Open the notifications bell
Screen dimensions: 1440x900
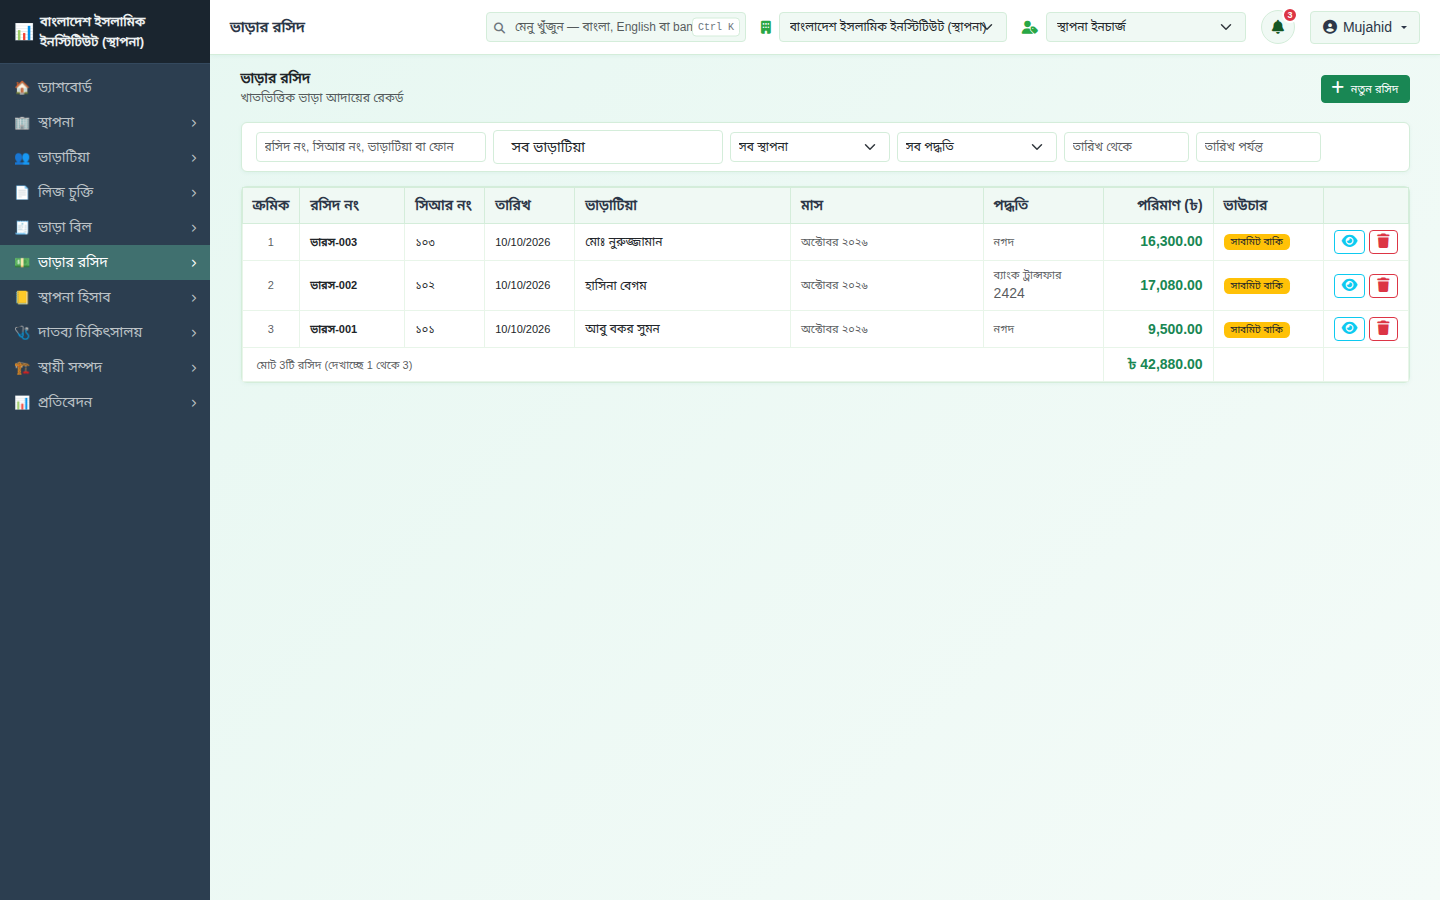1277,27
